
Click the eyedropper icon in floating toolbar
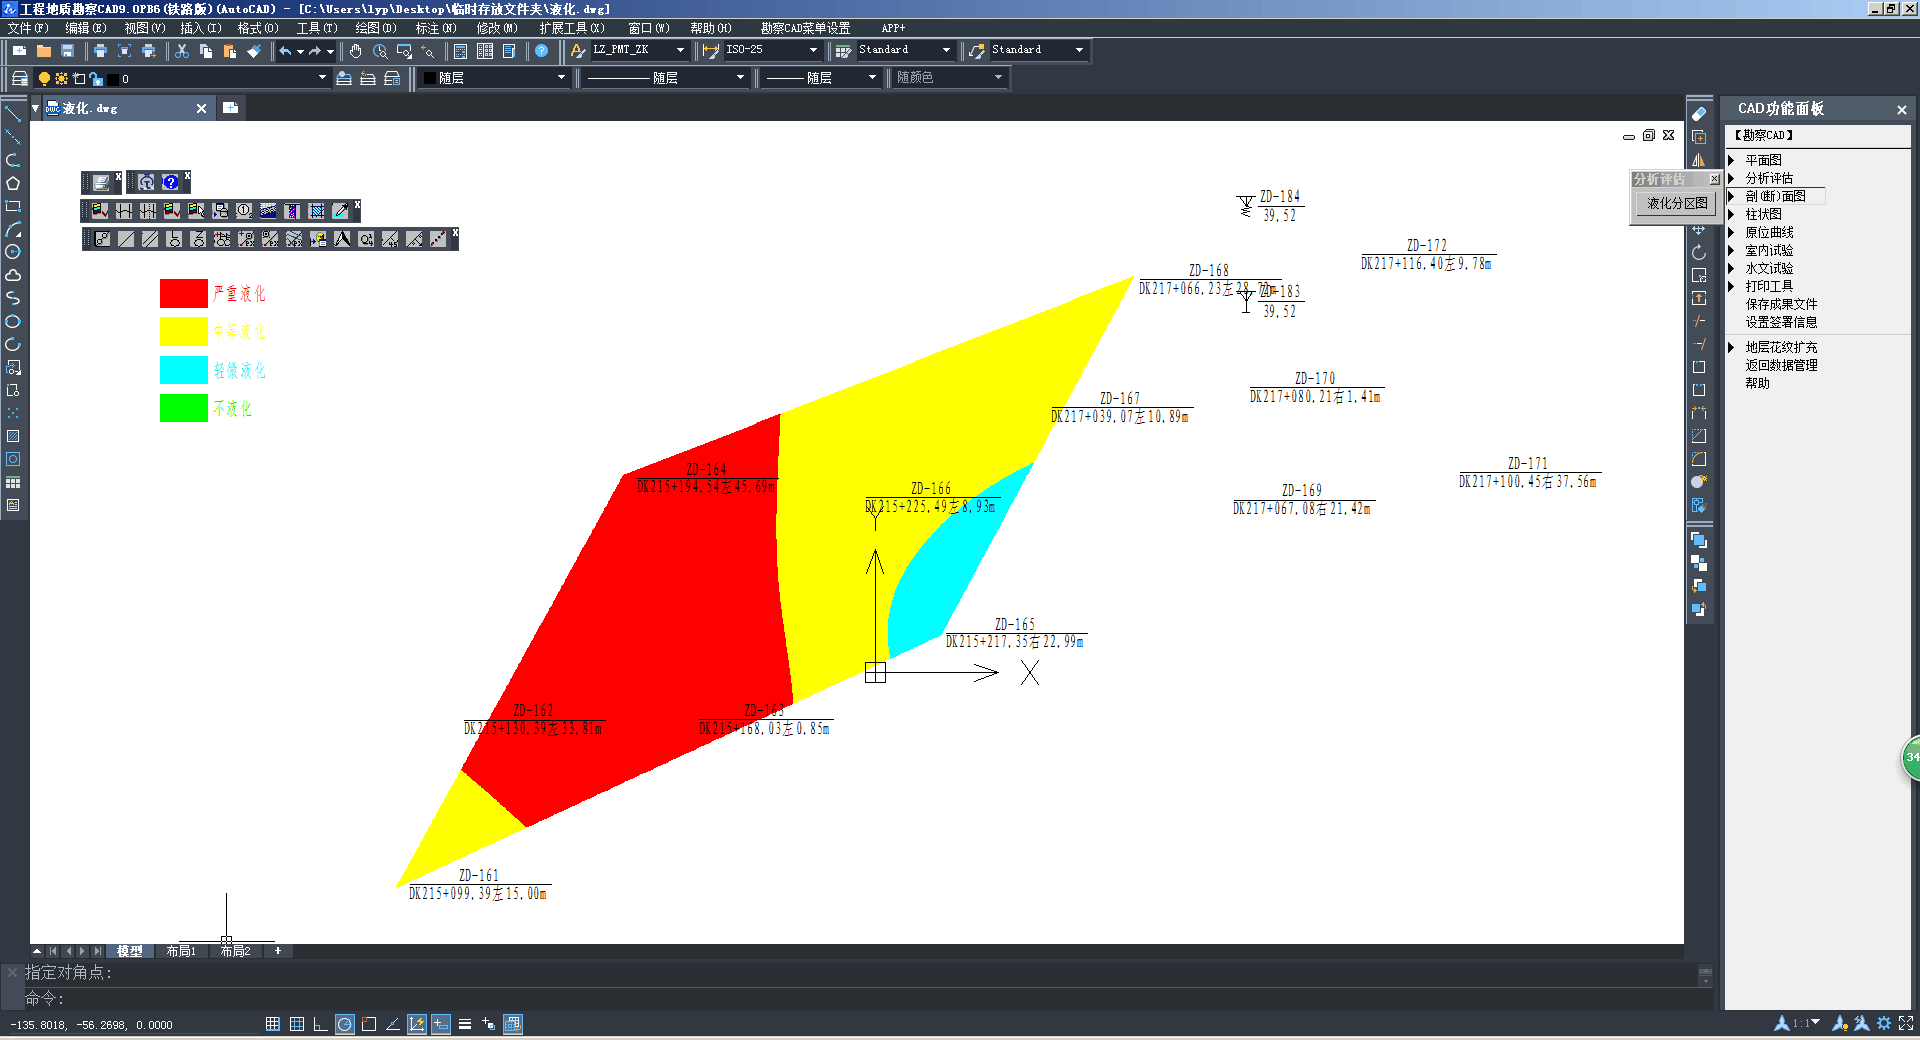tap(340, 211)
